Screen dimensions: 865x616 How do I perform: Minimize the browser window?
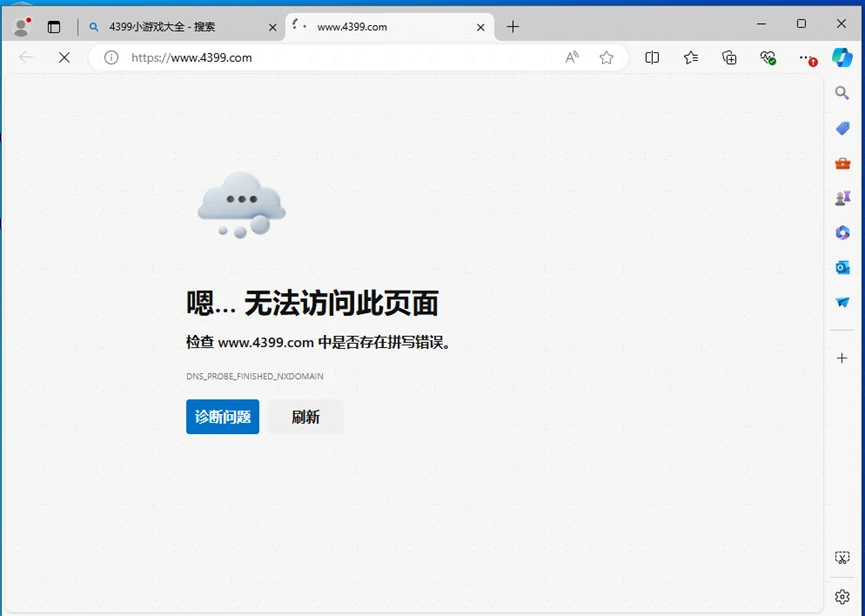click(761, 24)
